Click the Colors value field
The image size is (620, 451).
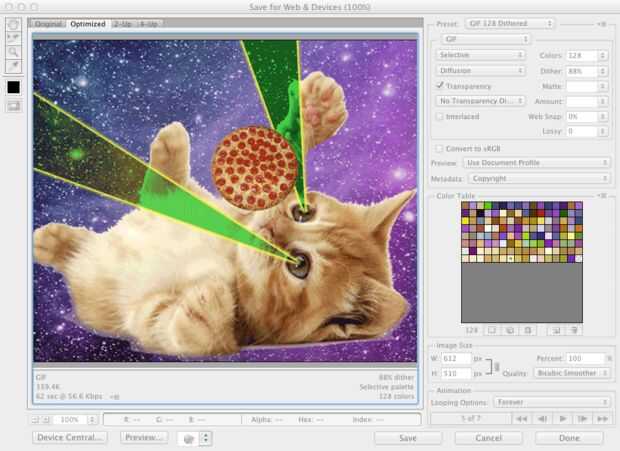[x=582, y=55]
